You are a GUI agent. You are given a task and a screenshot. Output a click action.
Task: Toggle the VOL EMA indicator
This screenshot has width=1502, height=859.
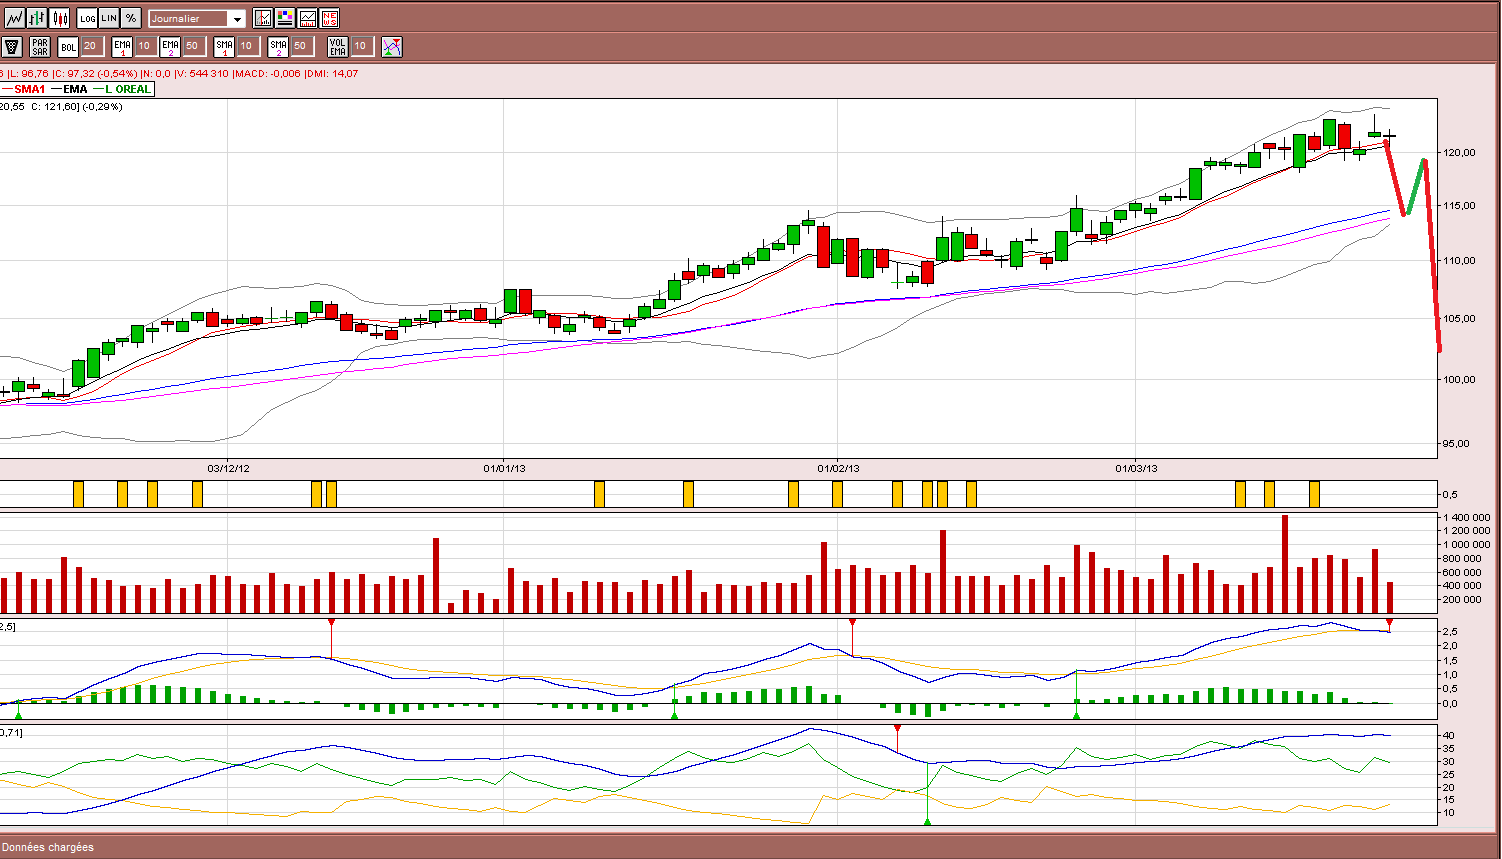click(x=337, y=46)
